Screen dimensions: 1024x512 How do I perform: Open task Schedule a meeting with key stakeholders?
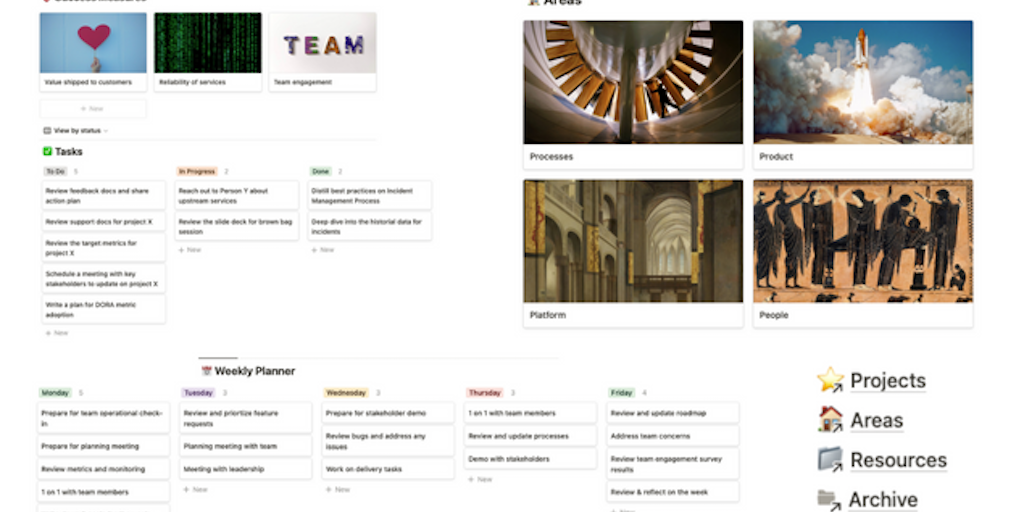pyautogui.click(x=104, y=279)
